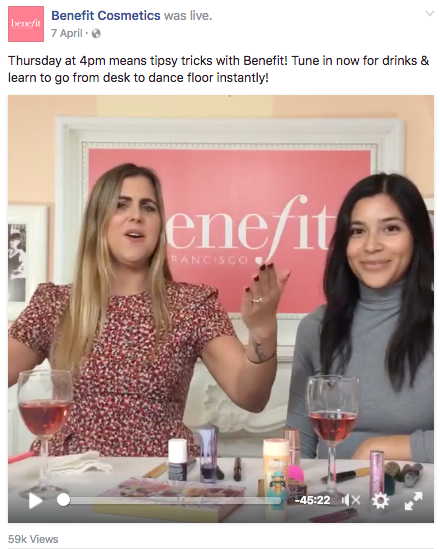Click the 59k Views count
This screenshot has width=440, height=549.
point(33,539)
